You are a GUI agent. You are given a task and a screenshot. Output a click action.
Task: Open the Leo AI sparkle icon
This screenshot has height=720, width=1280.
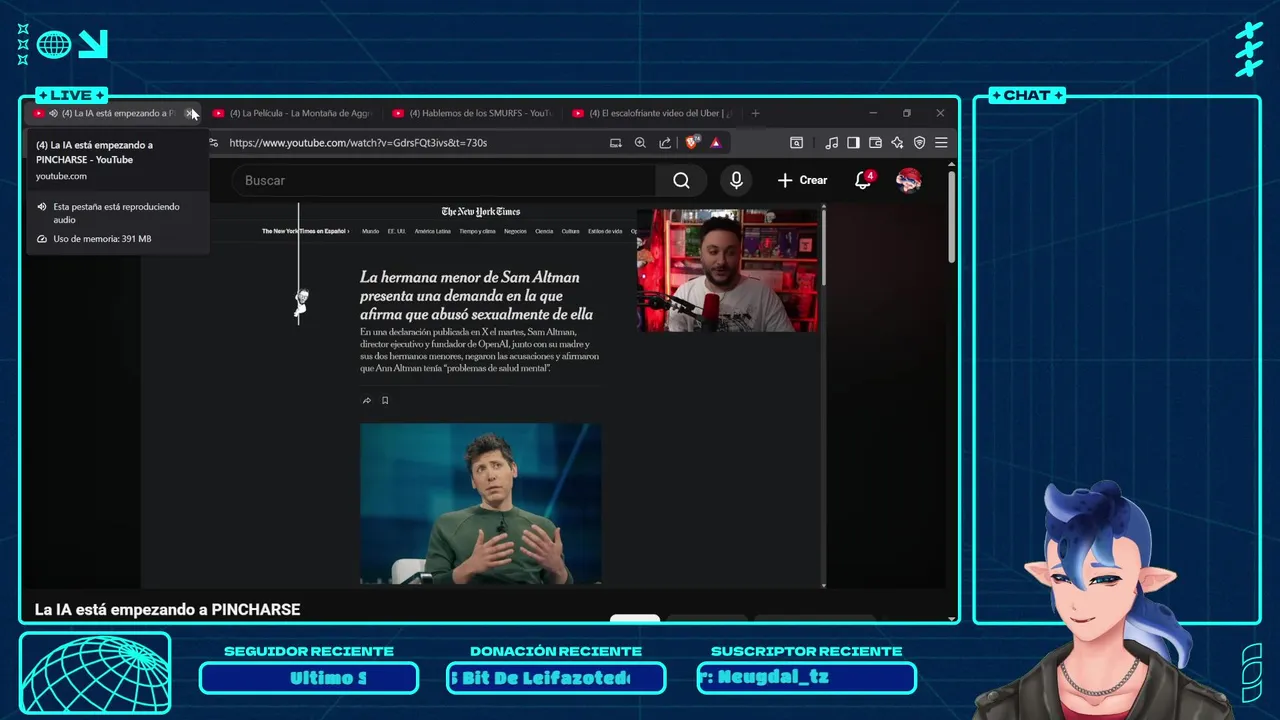click(897, 143)
